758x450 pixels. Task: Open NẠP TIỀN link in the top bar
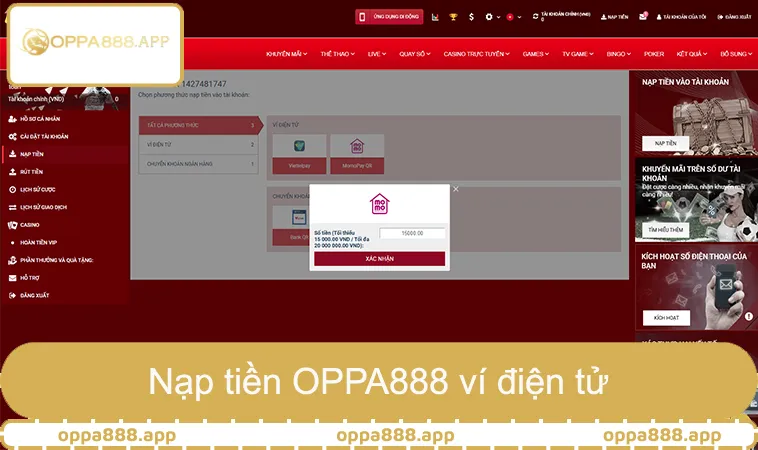(x=614, y=17)
